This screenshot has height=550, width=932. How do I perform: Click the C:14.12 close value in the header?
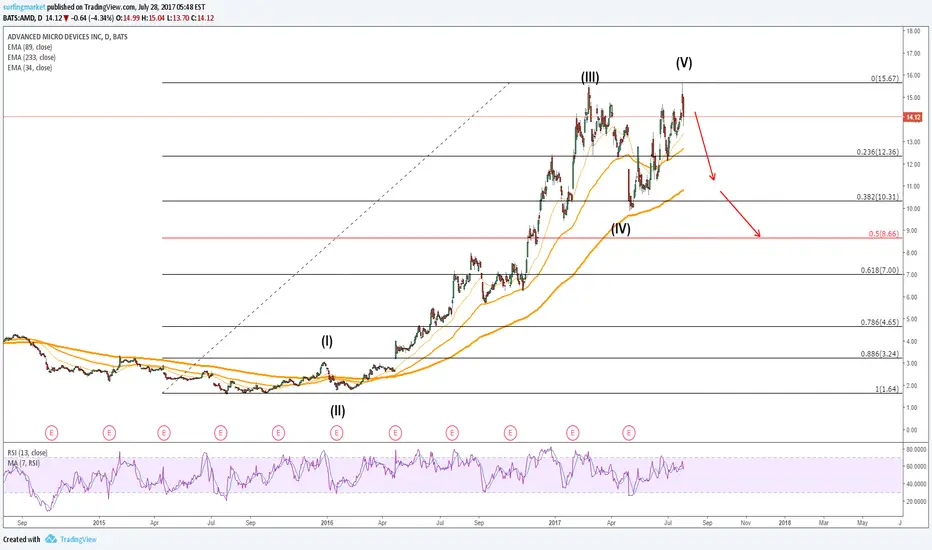pos(201,18)
